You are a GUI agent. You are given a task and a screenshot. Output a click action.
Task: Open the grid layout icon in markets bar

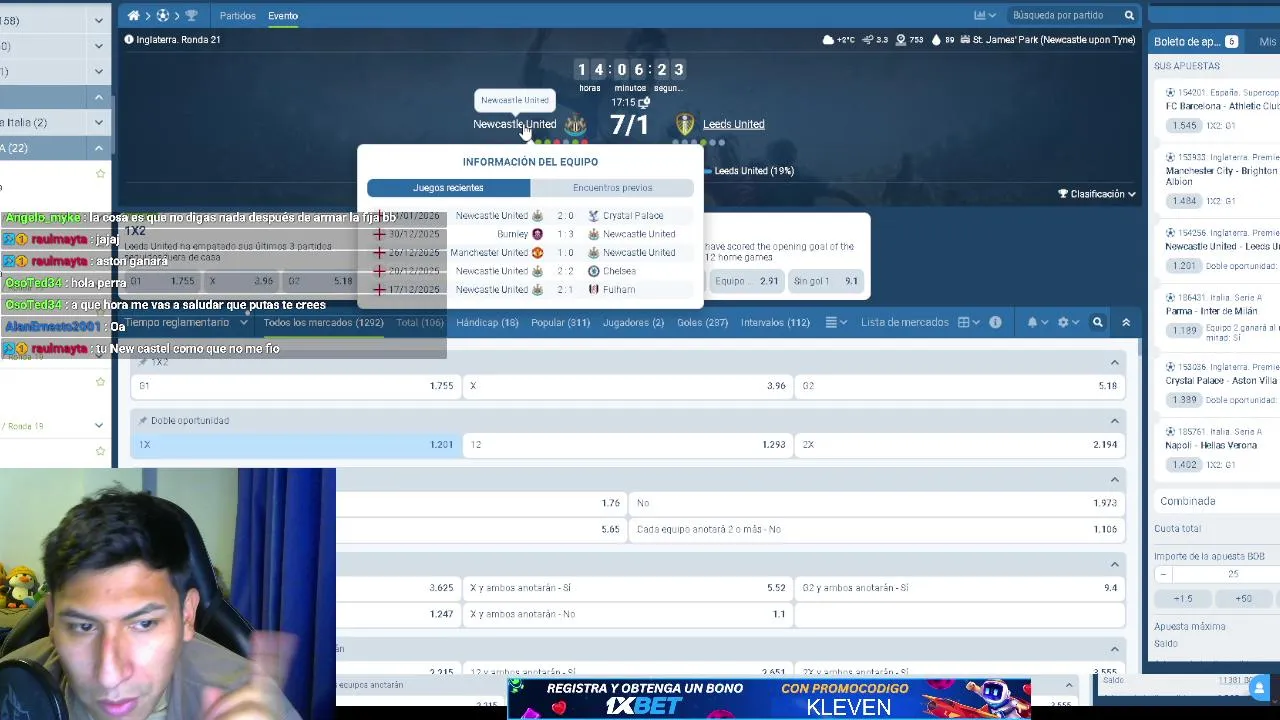coord(967,322)
